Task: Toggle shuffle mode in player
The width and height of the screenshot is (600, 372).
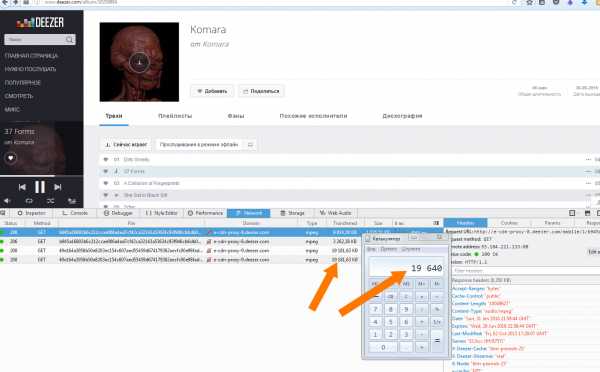Action: click(51, 201)
